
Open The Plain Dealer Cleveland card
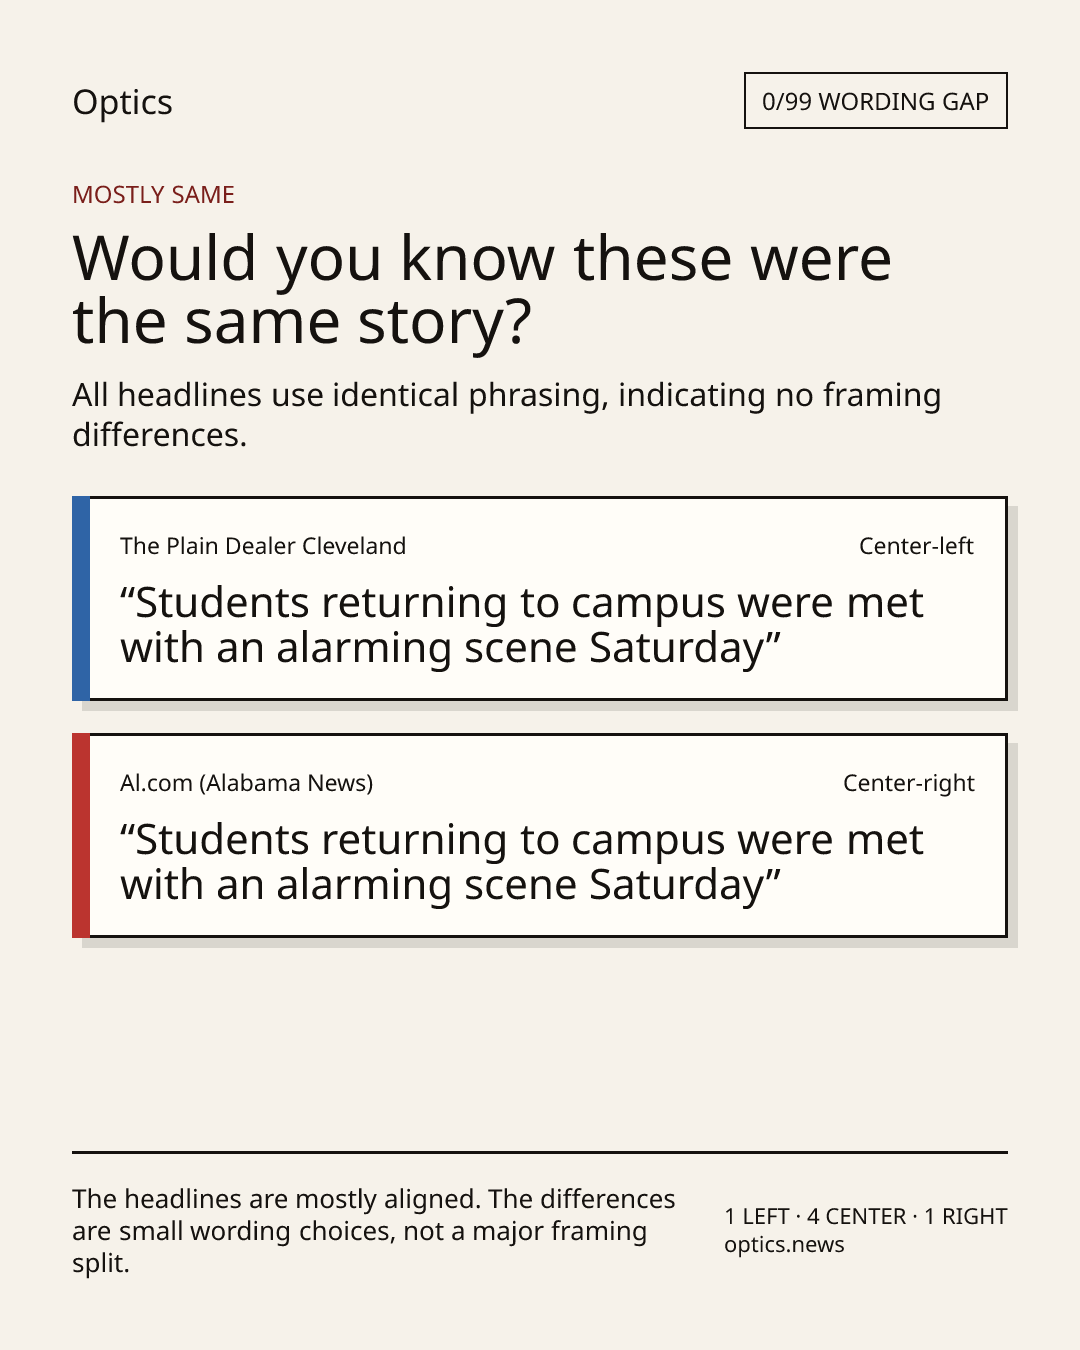[540, 598]
